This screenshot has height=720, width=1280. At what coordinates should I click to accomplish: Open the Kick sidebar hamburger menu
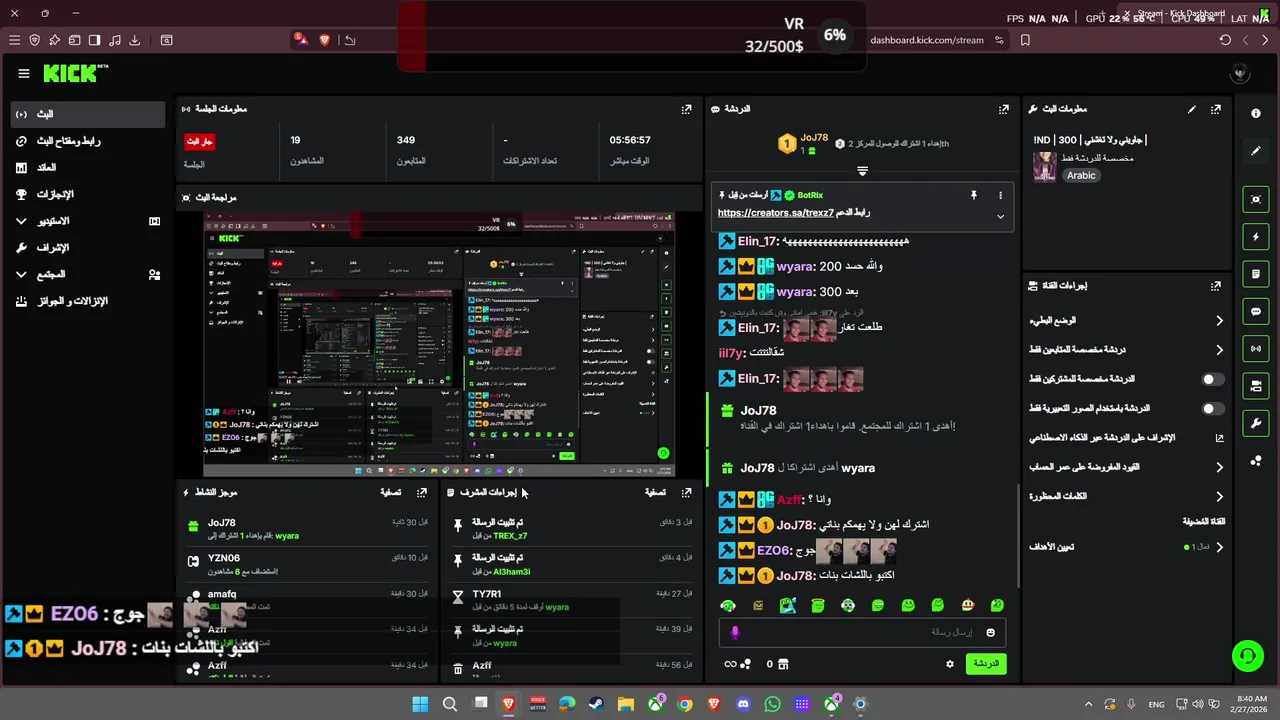coord(24,73)
